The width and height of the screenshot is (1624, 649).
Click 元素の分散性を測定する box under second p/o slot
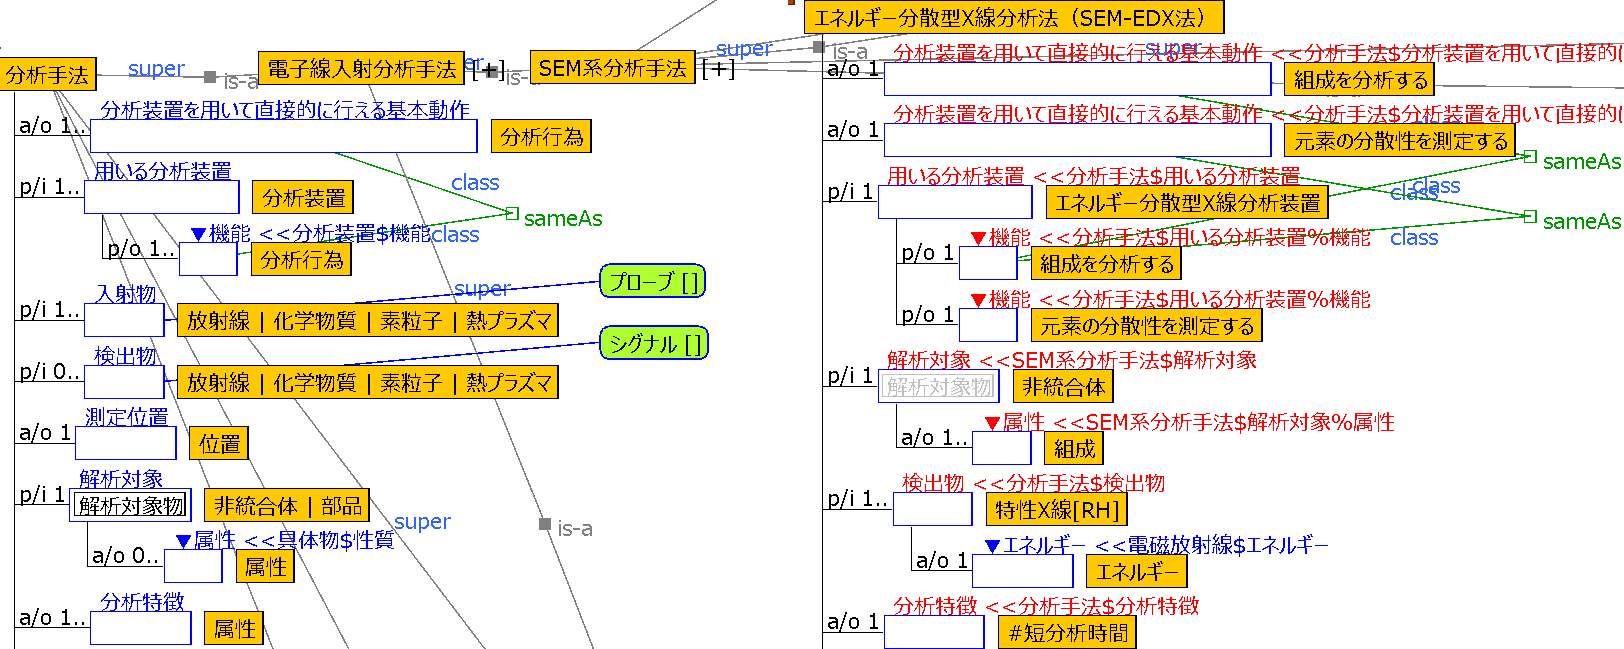point(1147,326)
